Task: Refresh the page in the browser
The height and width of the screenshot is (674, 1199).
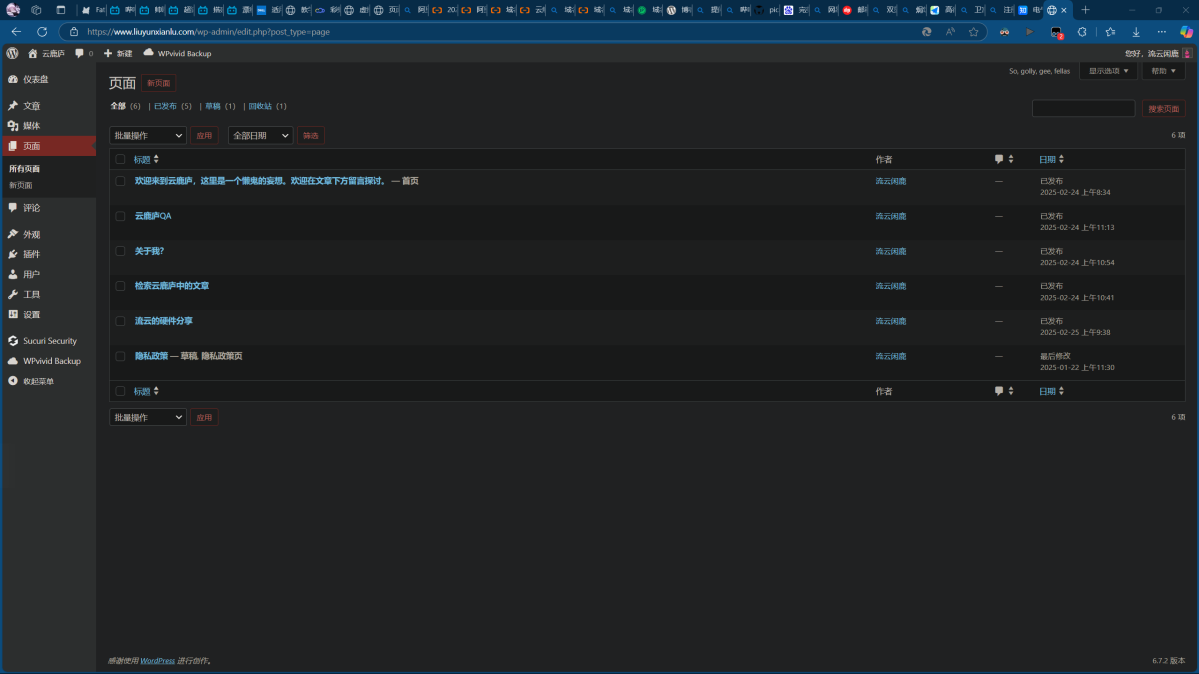Action: (42, 32)
